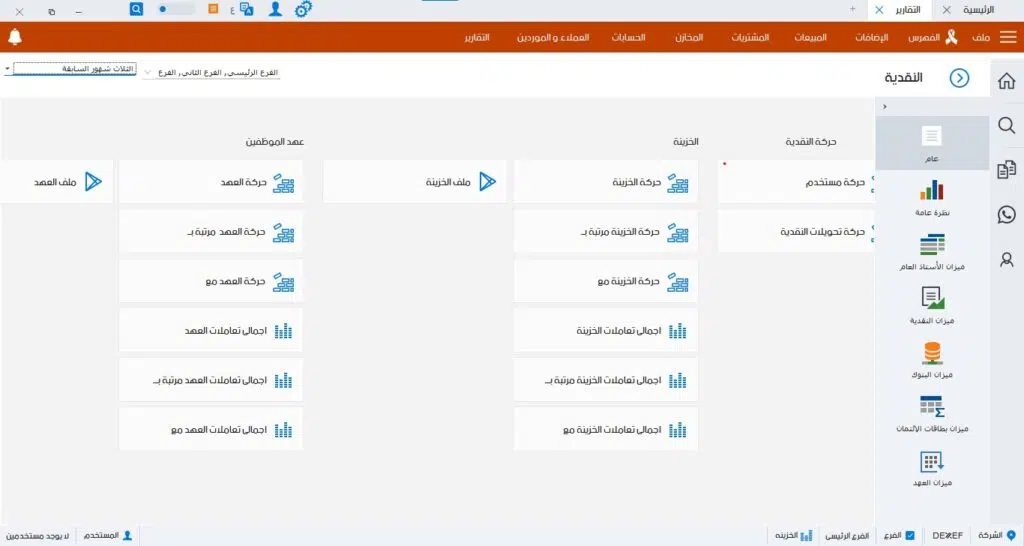Open the search magnifier in sidebar
Image resolution: width=1024 pixels, height=546 pixels.
[1006, 125]
